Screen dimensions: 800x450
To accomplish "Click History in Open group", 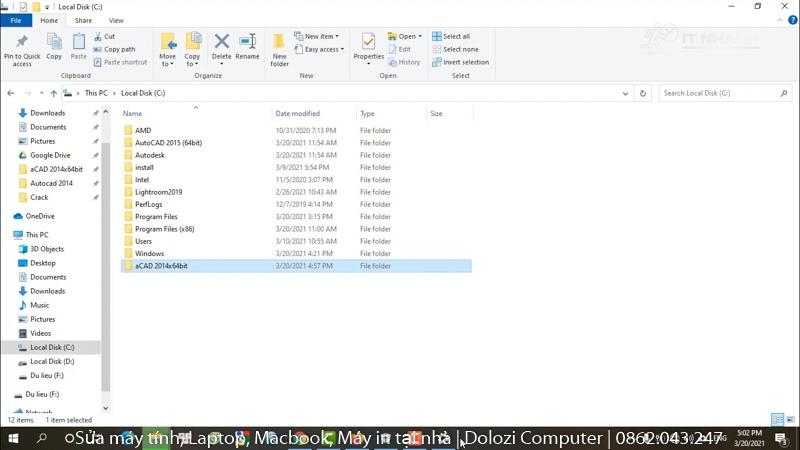I will (404, 62).
